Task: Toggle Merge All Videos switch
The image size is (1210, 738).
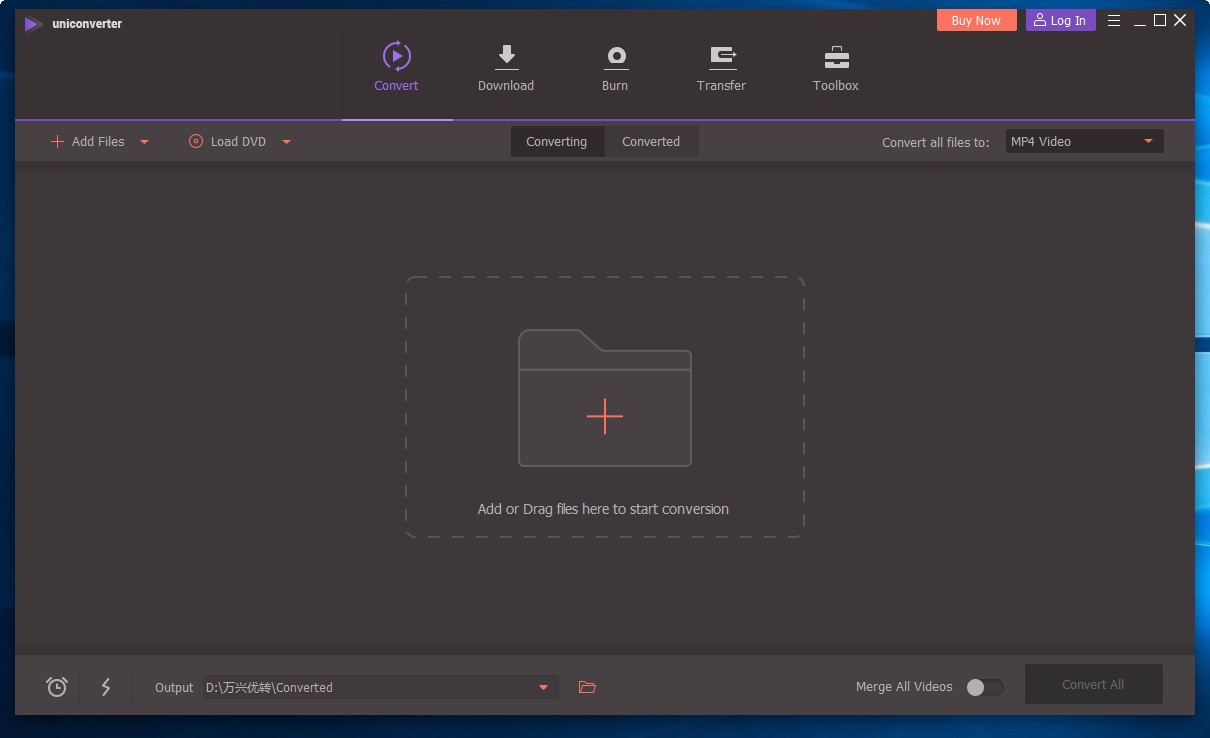Action: point(984,687)
